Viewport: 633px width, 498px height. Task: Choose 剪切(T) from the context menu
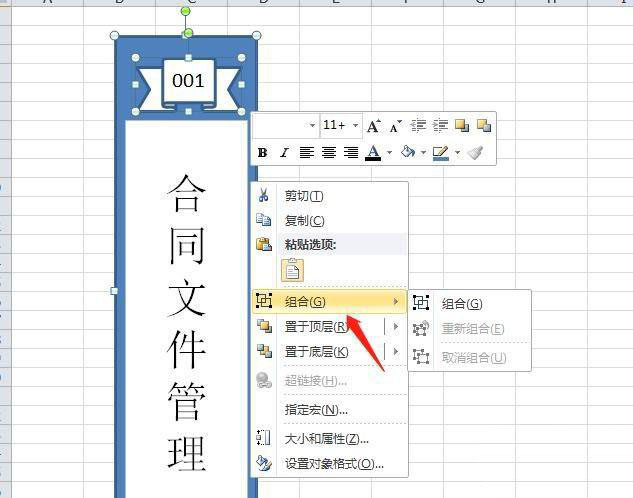(304, 196)
